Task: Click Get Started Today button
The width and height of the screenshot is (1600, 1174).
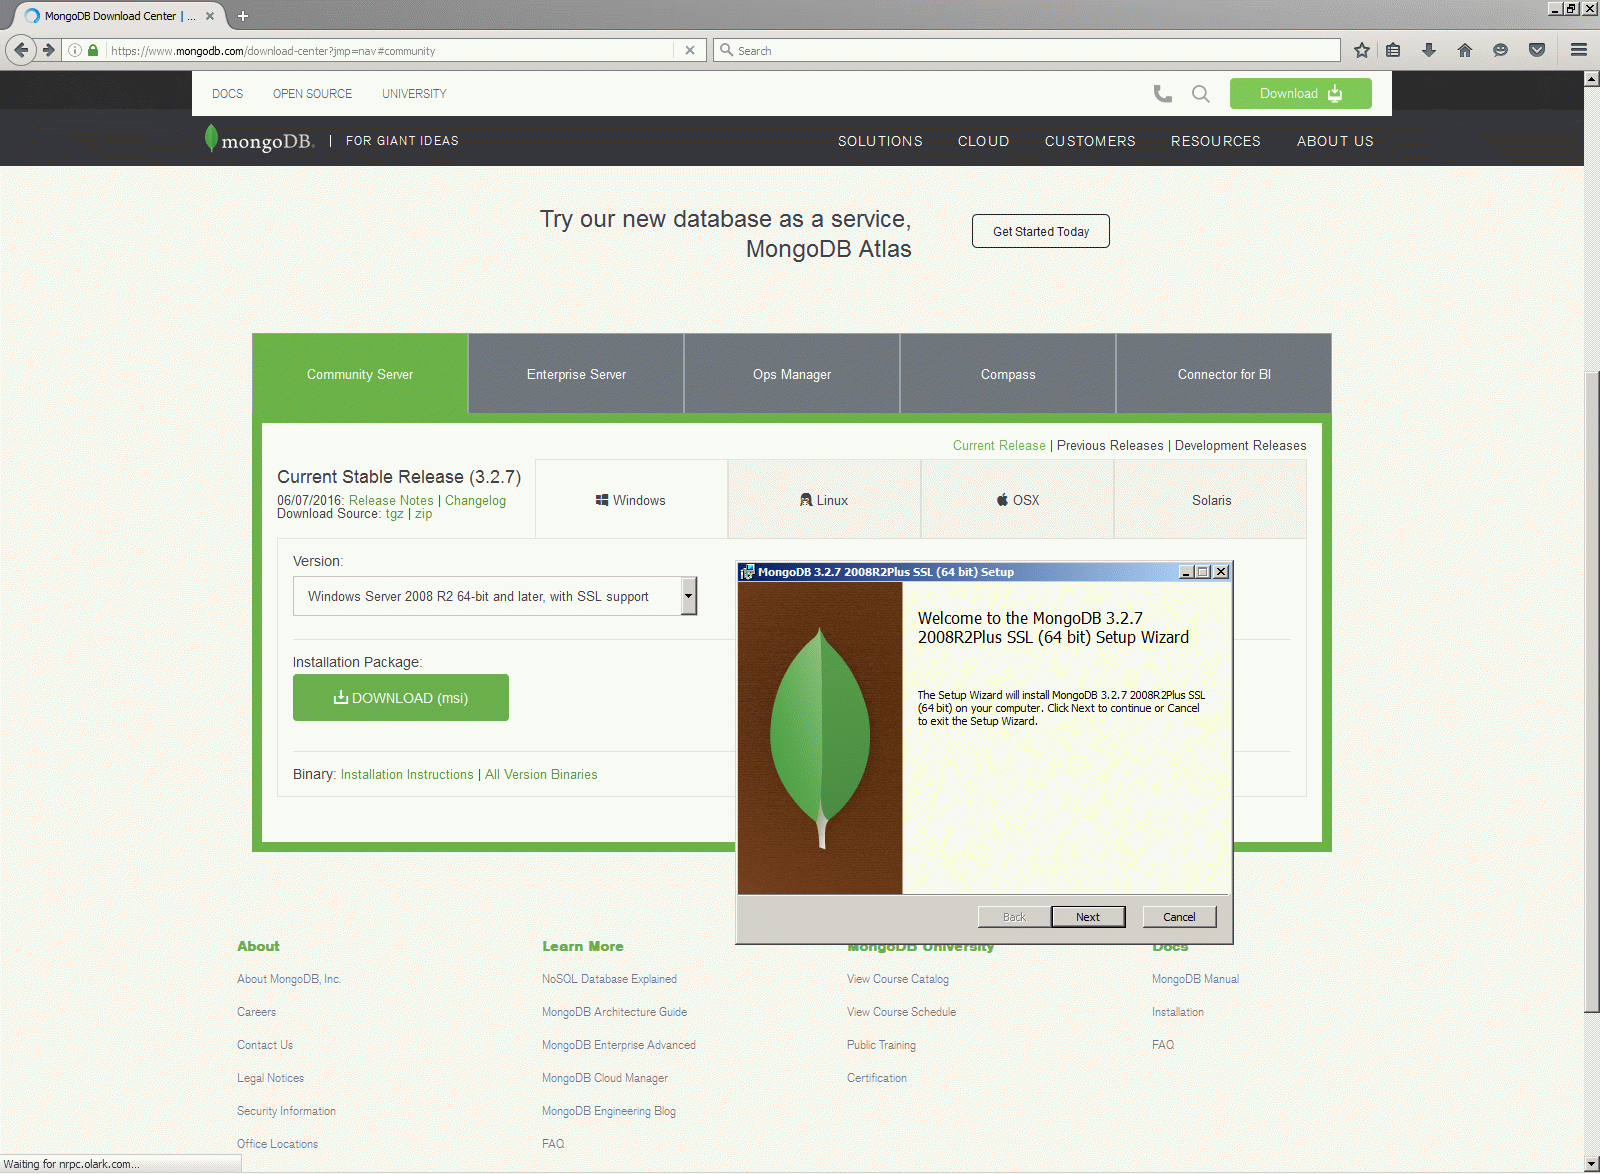Action: coord(1041,231)
